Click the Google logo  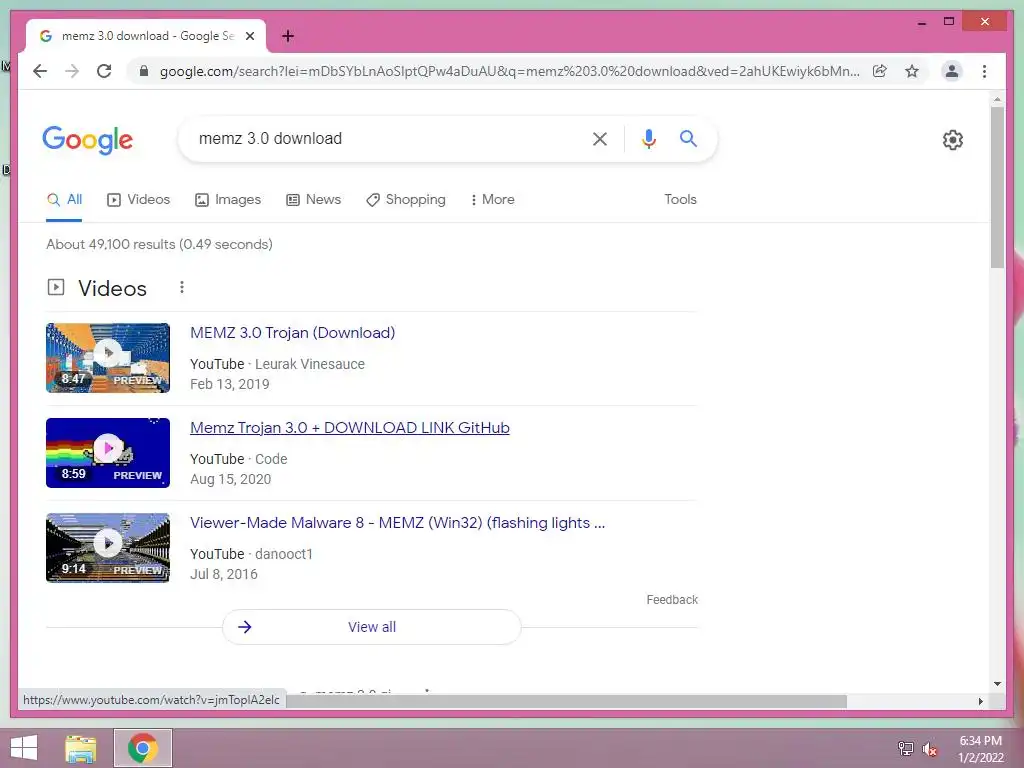tap(88, 139)
